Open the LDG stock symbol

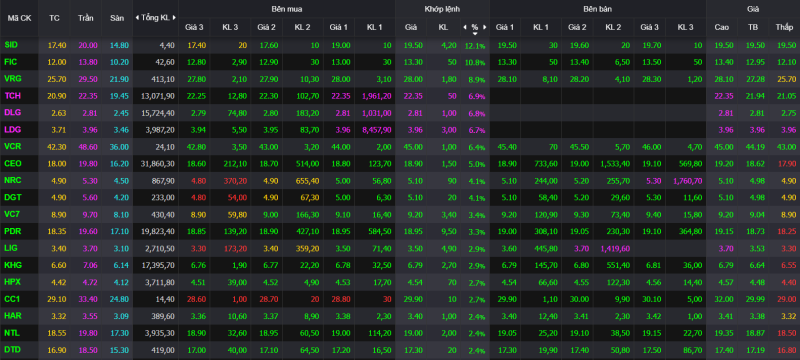click(x=12, y=130)
